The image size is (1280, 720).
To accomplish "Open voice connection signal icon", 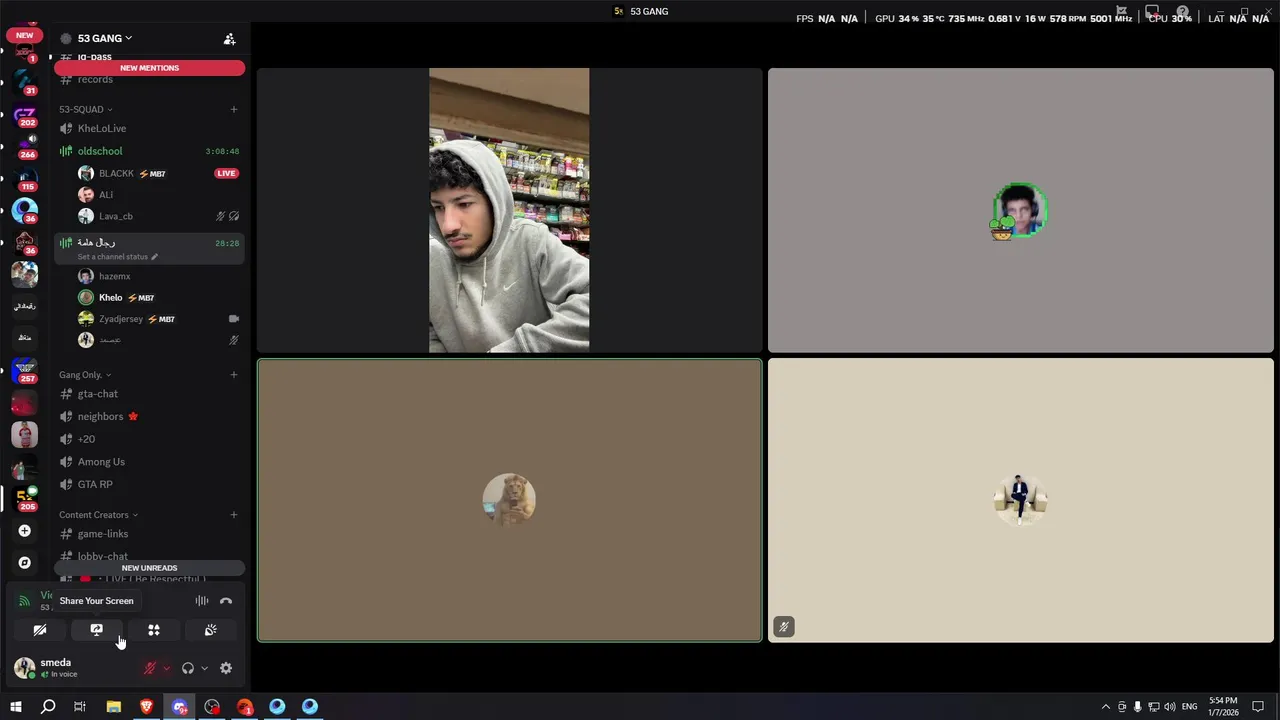I will coord(25,601).
